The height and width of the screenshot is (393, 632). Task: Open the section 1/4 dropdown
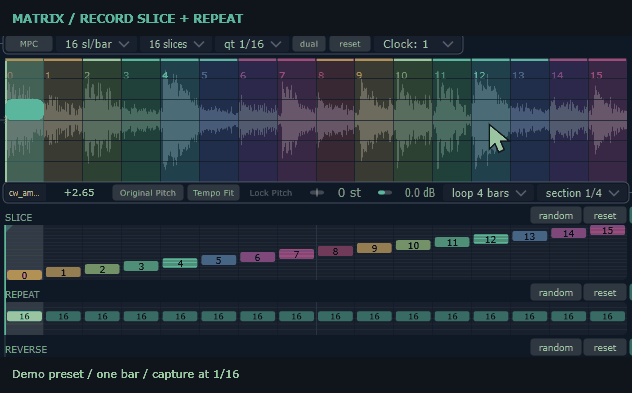(582, 193)
